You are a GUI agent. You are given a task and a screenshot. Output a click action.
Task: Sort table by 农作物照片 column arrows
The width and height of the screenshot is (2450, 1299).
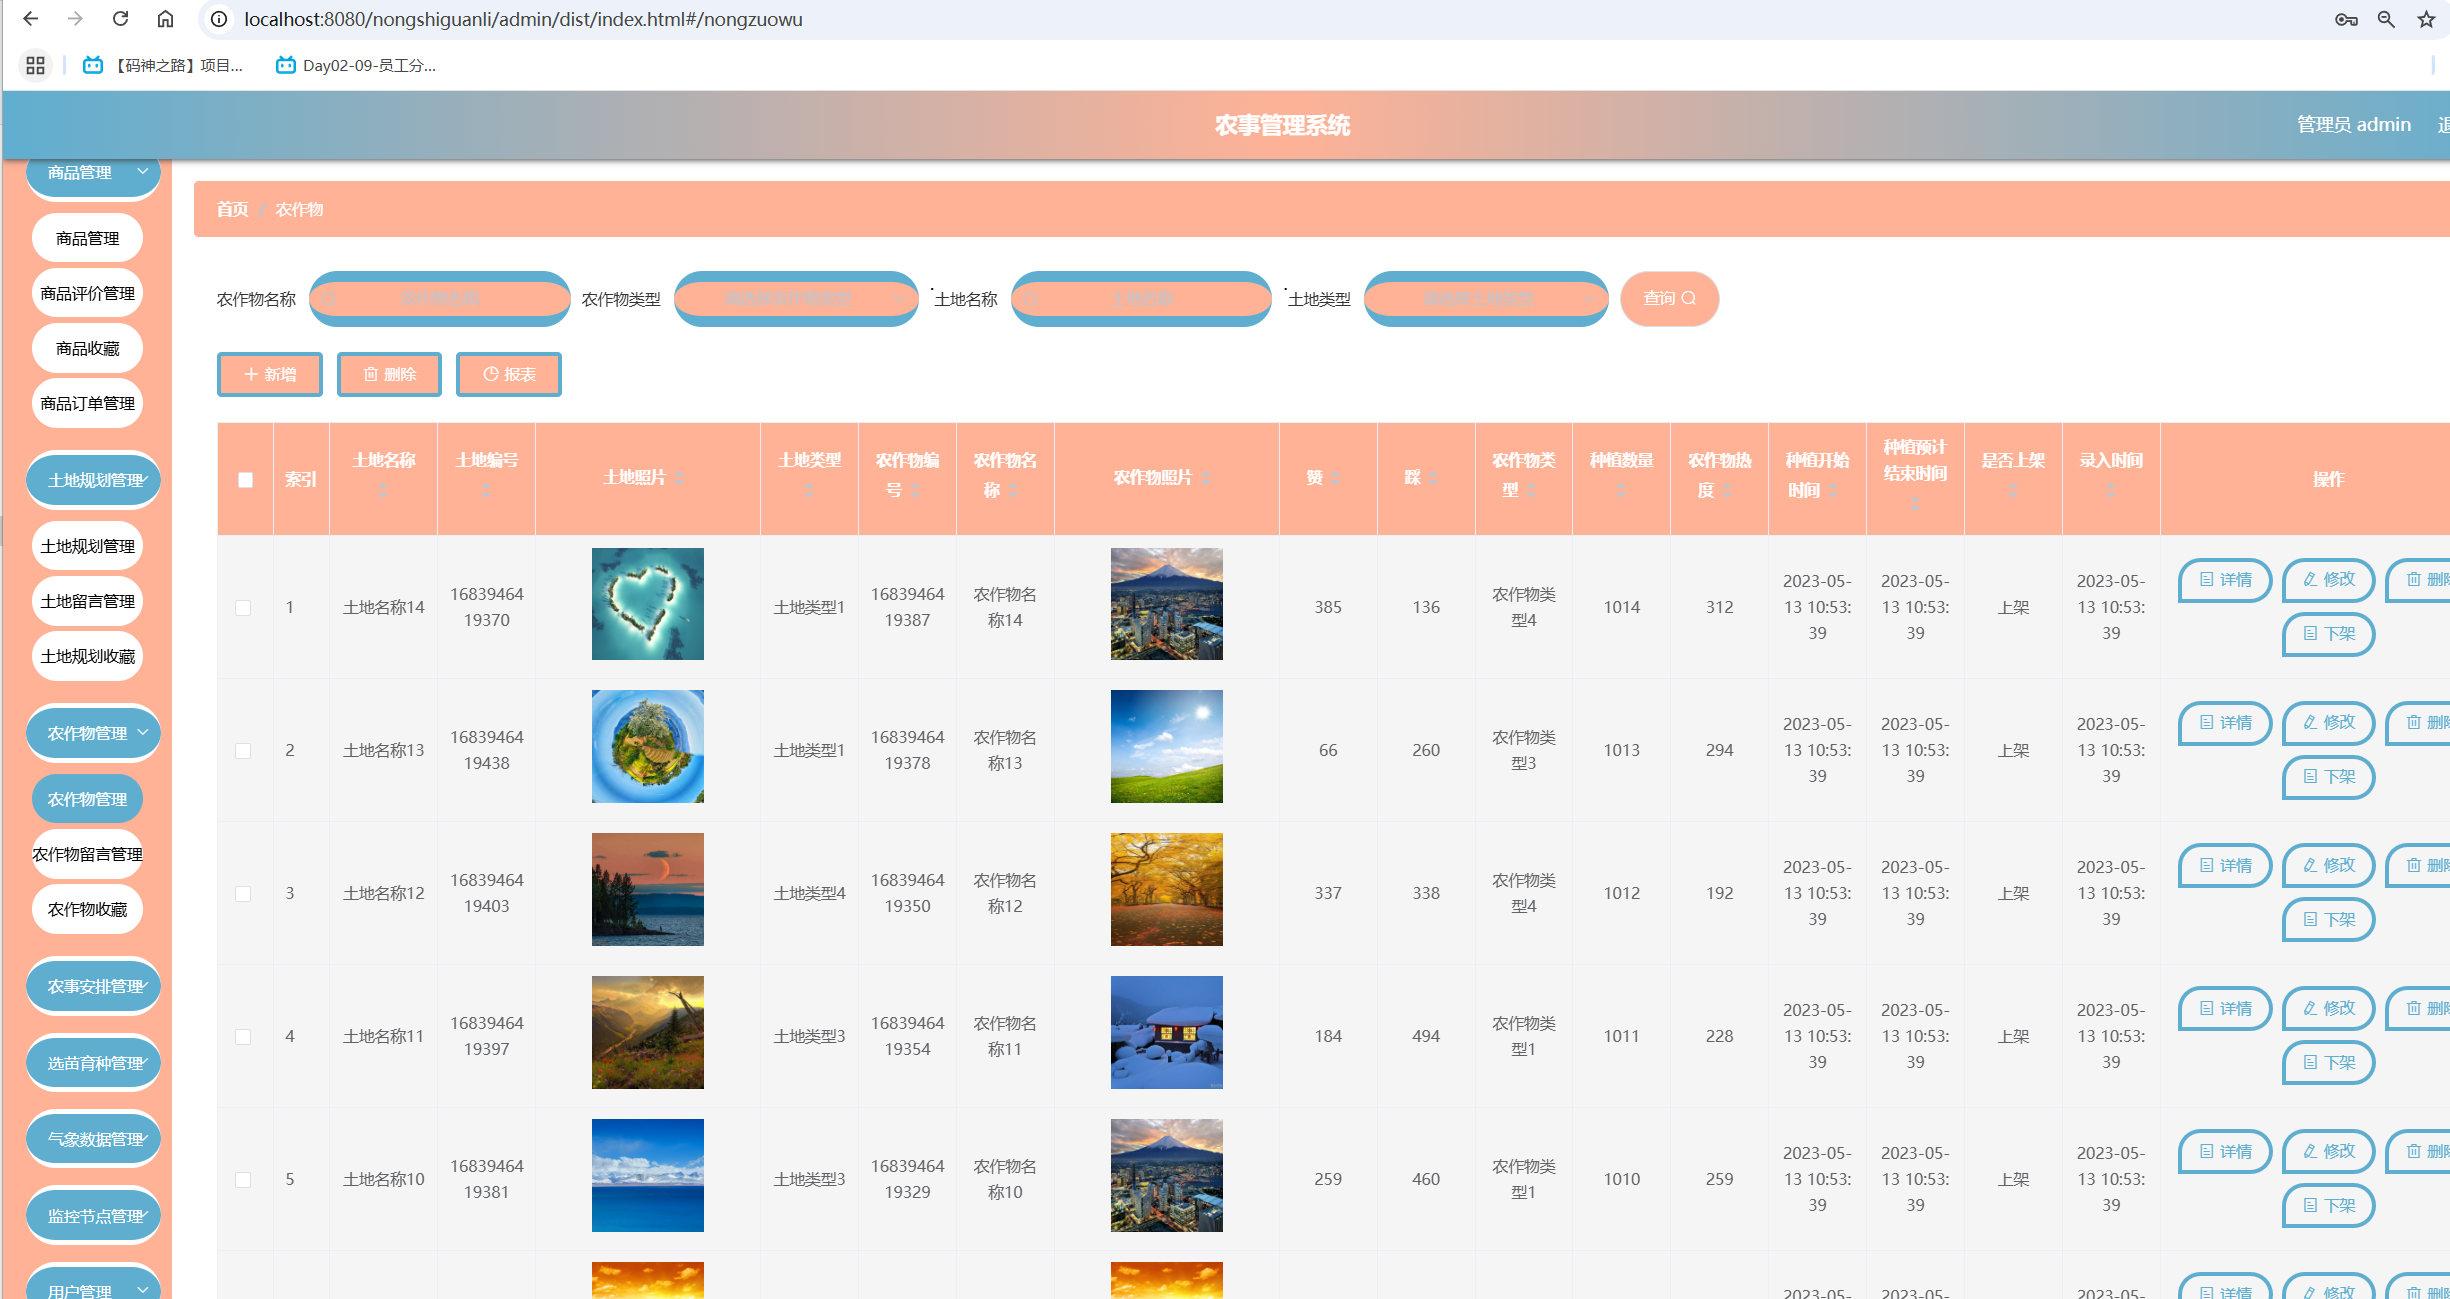(1206, 478)
